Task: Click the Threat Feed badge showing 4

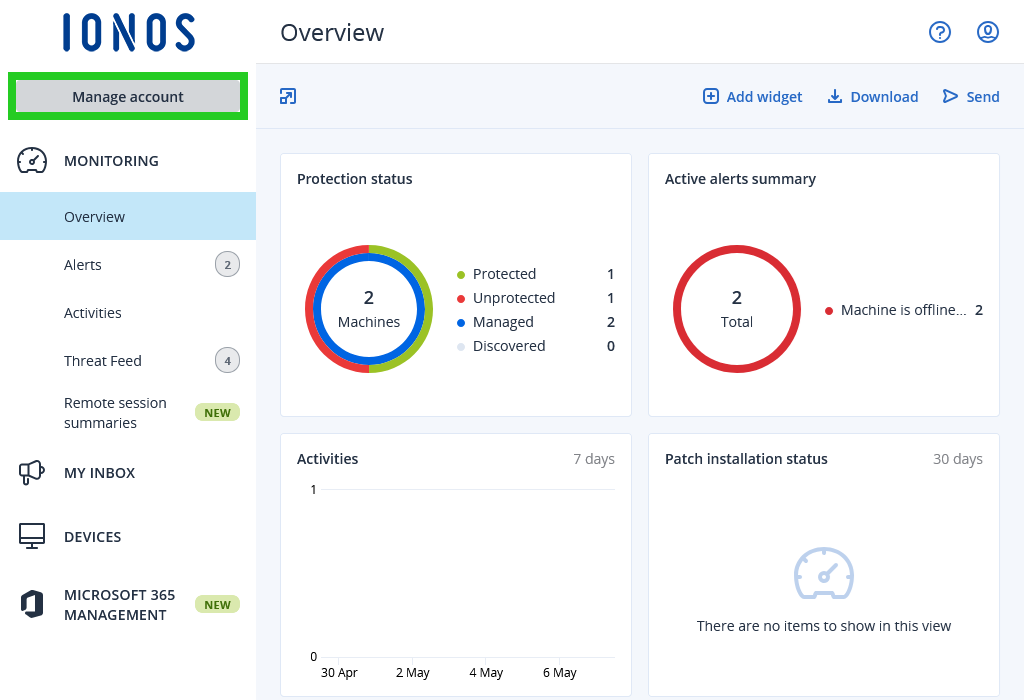Action: click(227, 360)
